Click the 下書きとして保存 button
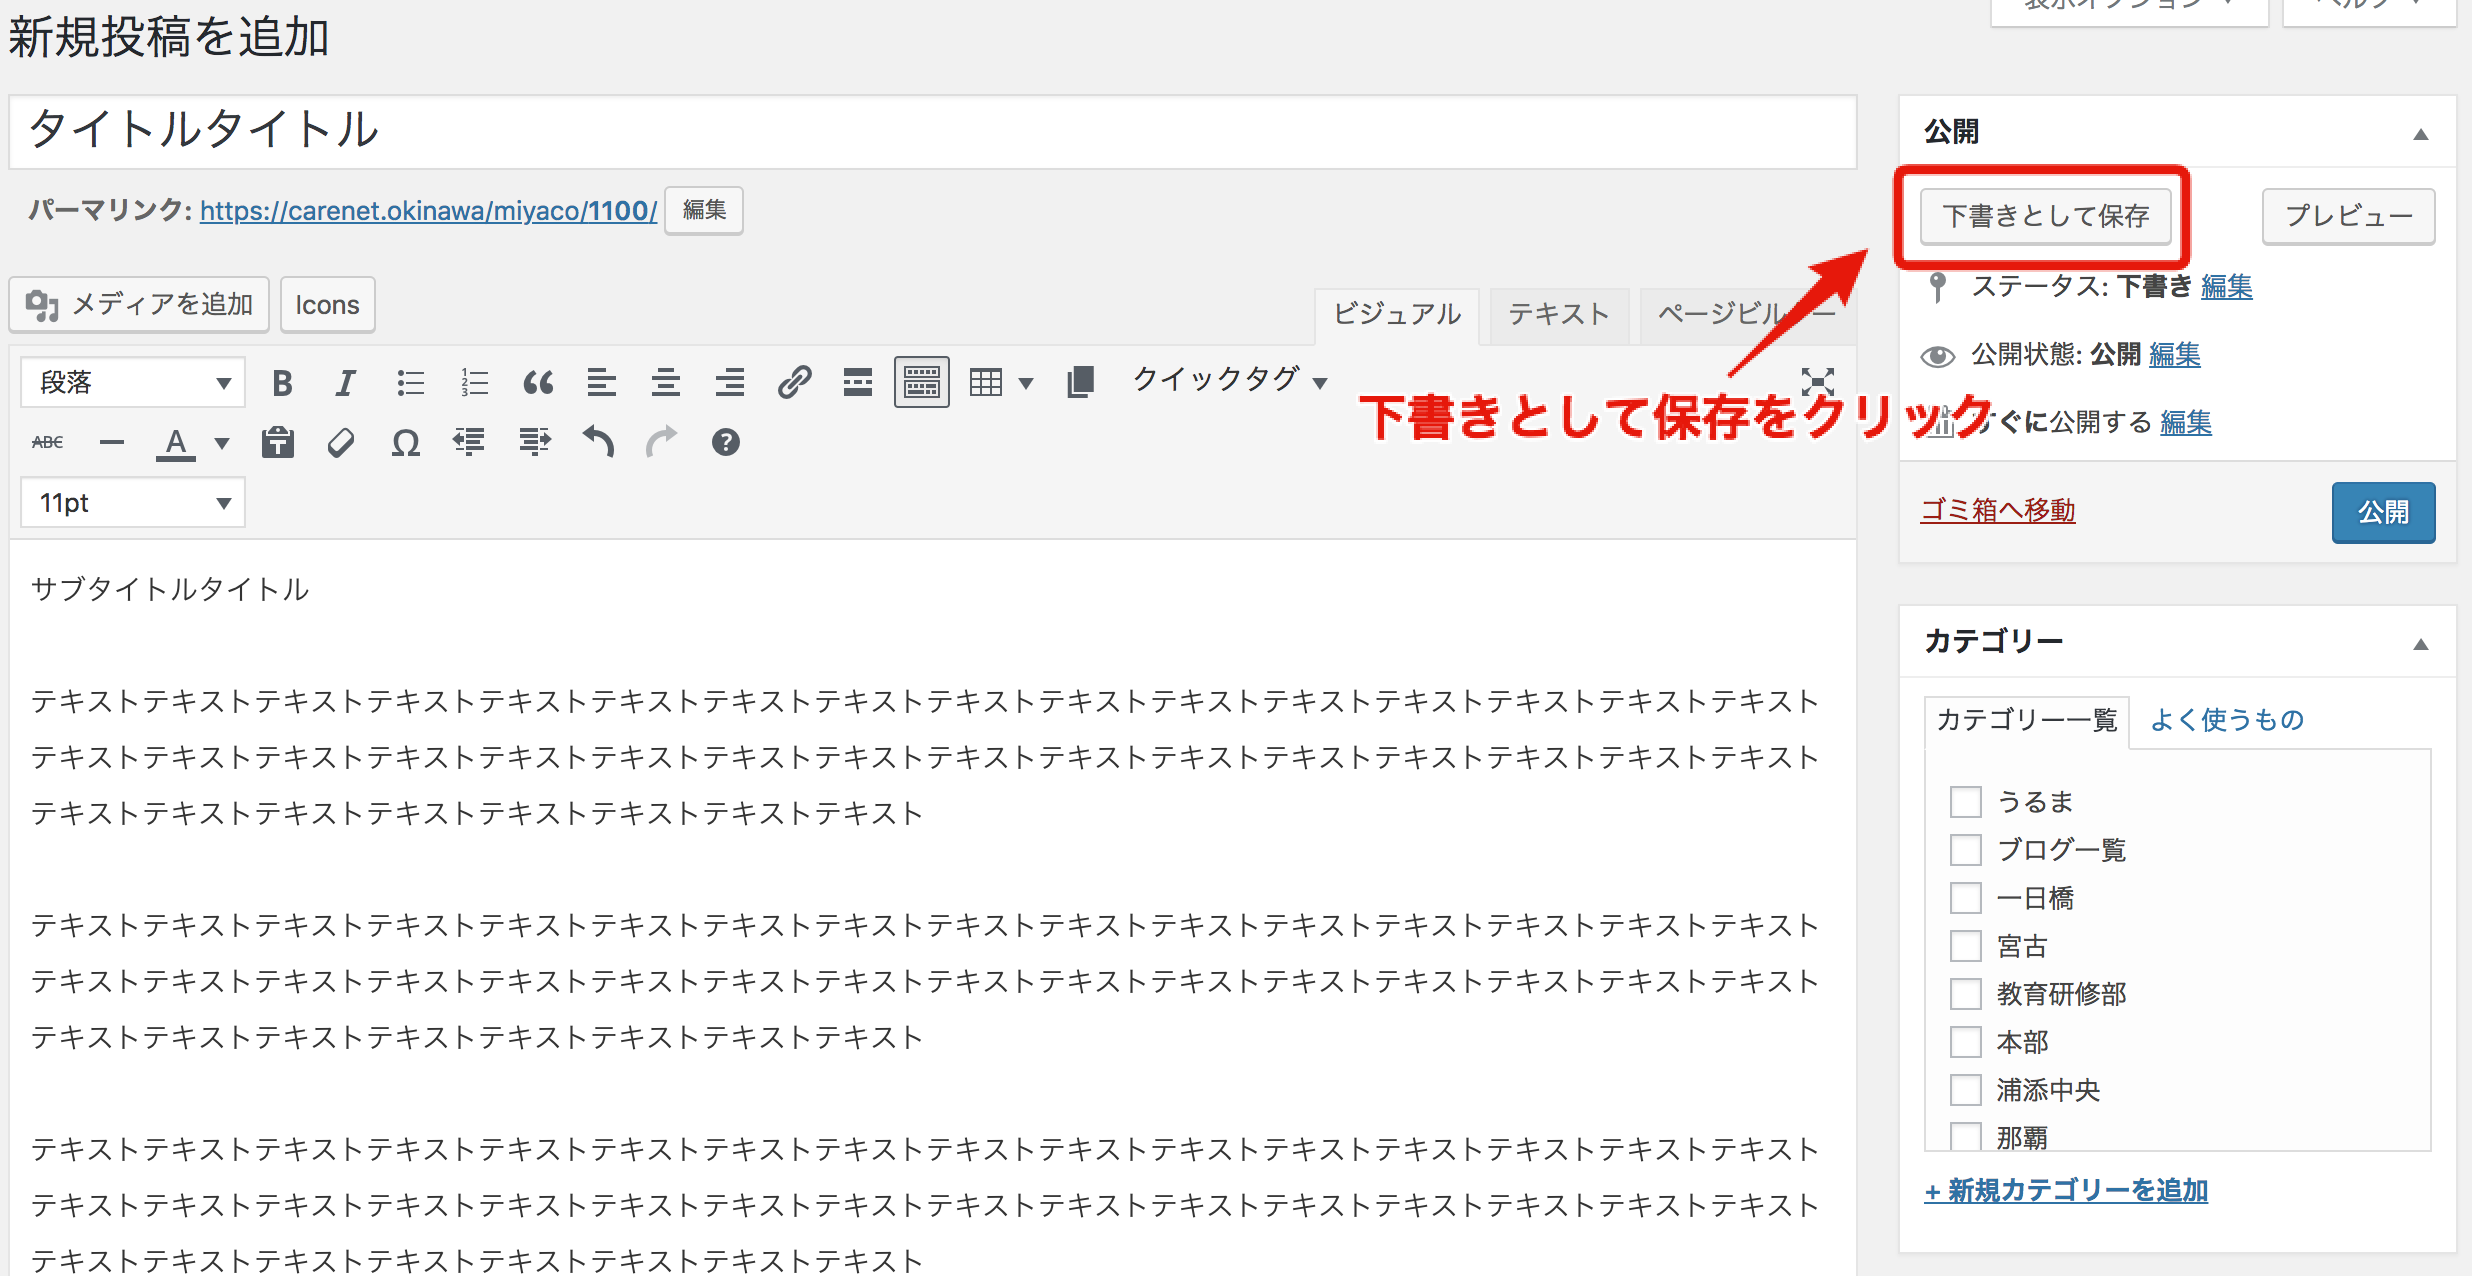This screenshot has height=1276, width=2472. click(x=2045, y=216)
